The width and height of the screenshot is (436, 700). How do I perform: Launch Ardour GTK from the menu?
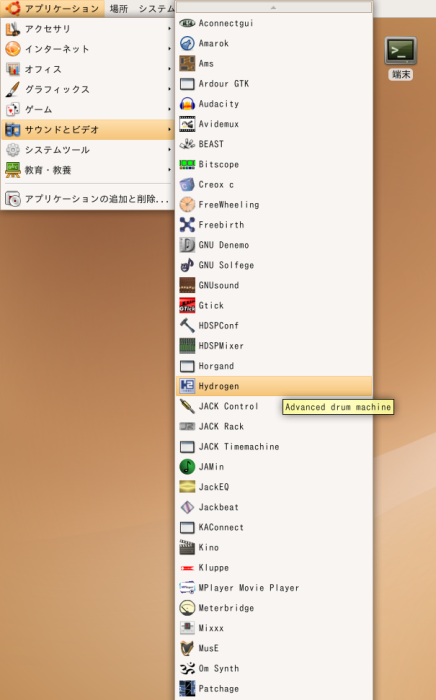tap(274, 83)
